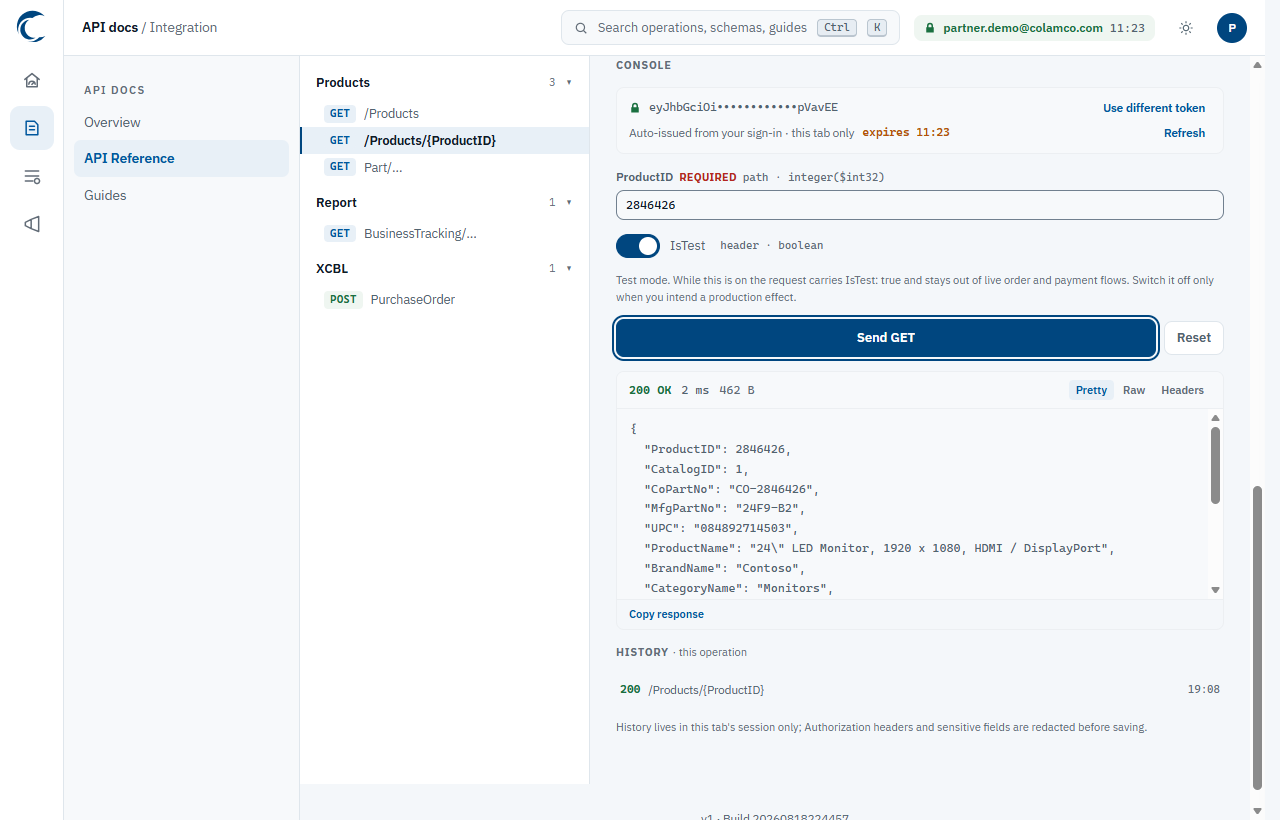
Task: Open the Overview section
Action: [181, 122]
